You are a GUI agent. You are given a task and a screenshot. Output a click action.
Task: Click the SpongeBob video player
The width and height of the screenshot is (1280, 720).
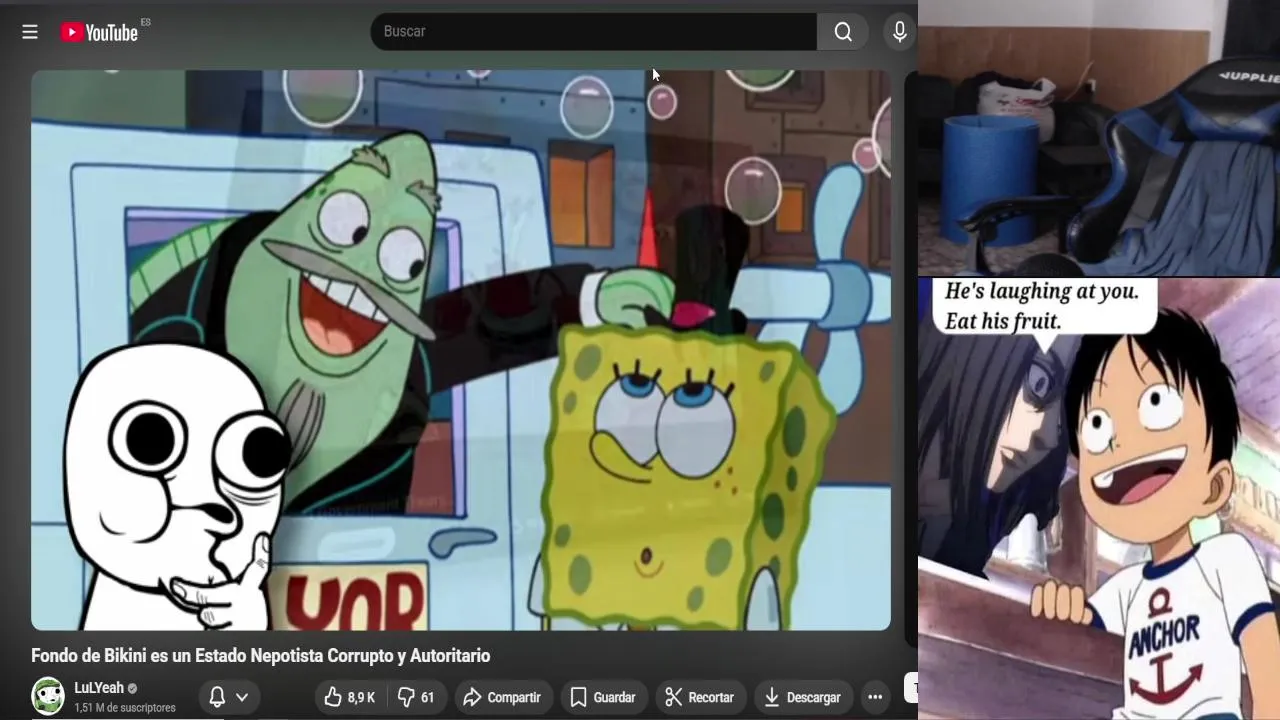tap(461, 350)
